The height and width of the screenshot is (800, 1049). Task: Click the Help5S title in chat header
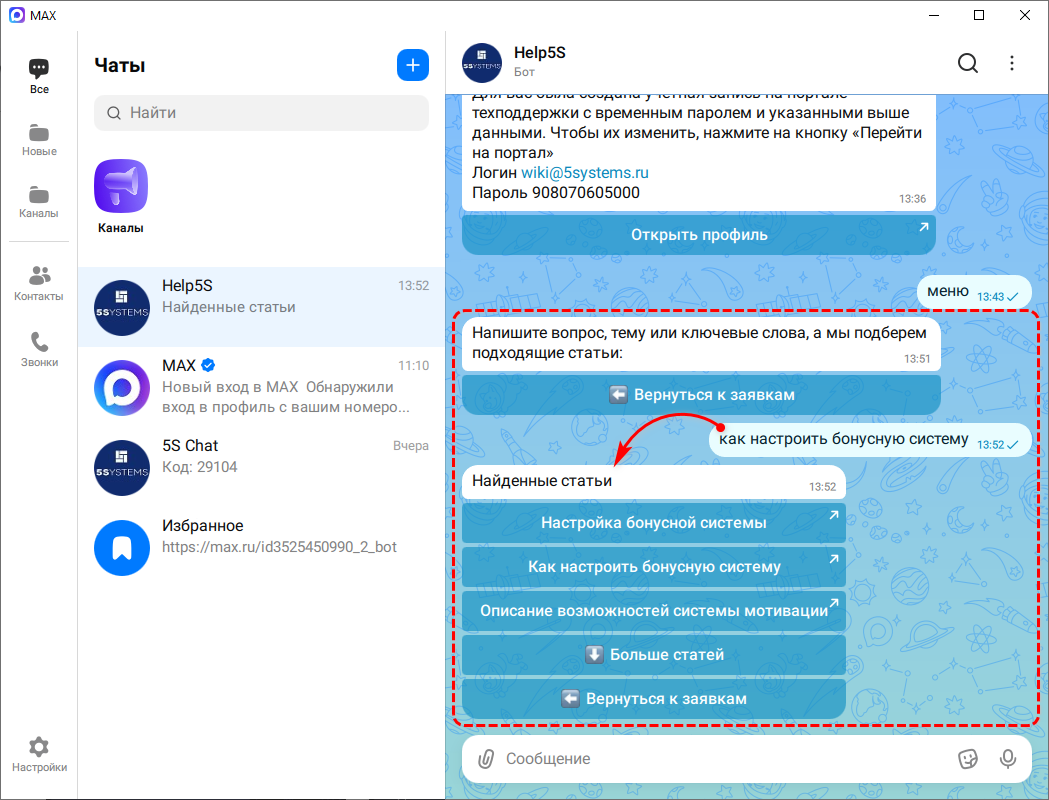(539, 53)
